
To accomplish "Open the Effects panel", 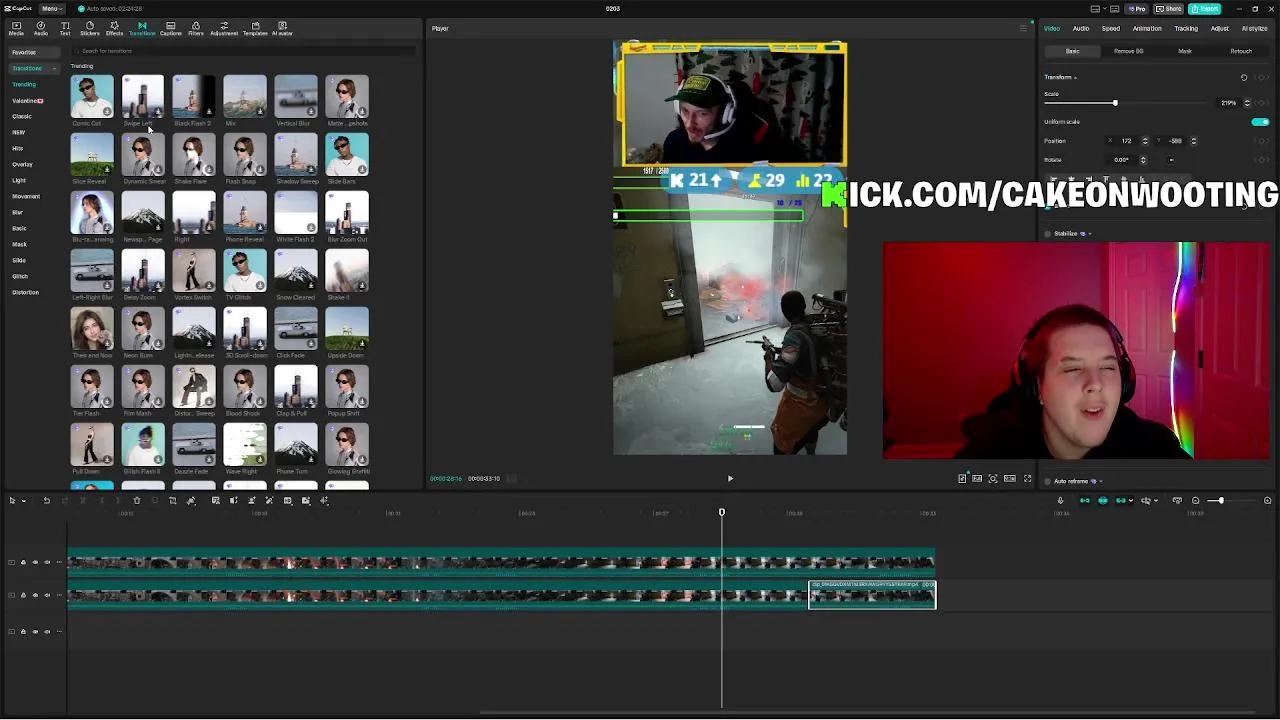I will coord(114,28).
